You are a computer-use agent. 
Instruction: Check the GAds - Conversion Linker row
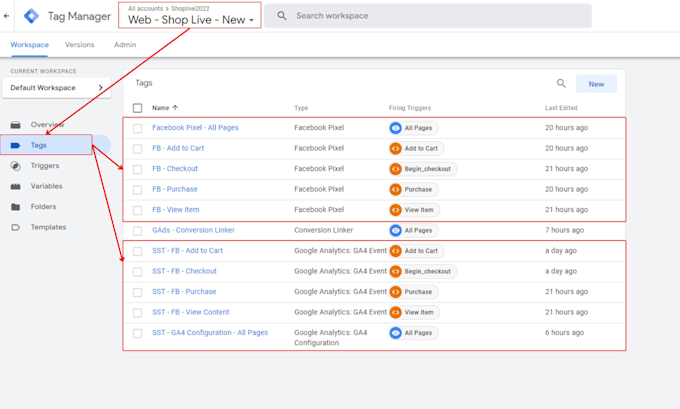click(137, 231)
